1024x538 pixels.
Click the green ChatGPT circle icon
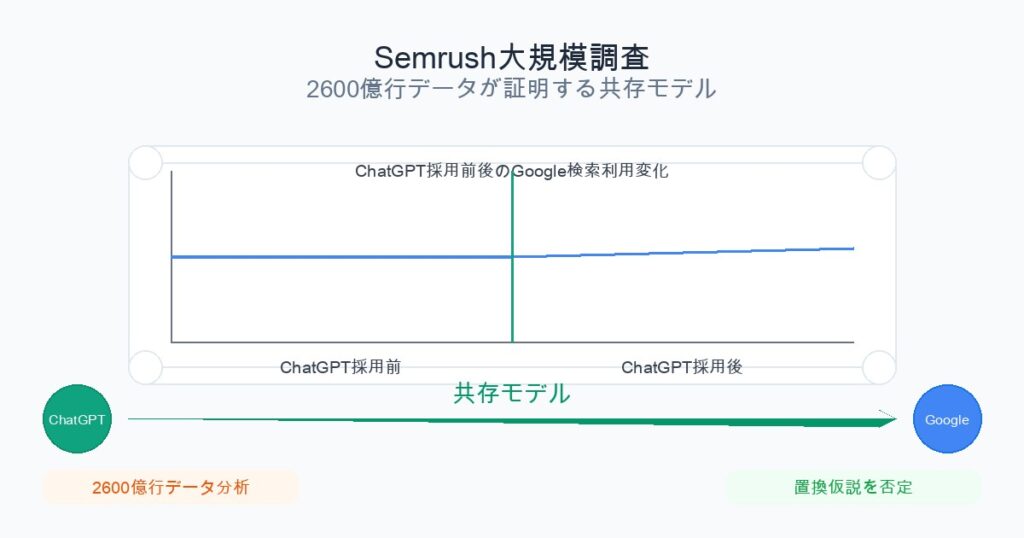[x=77, y=419]
